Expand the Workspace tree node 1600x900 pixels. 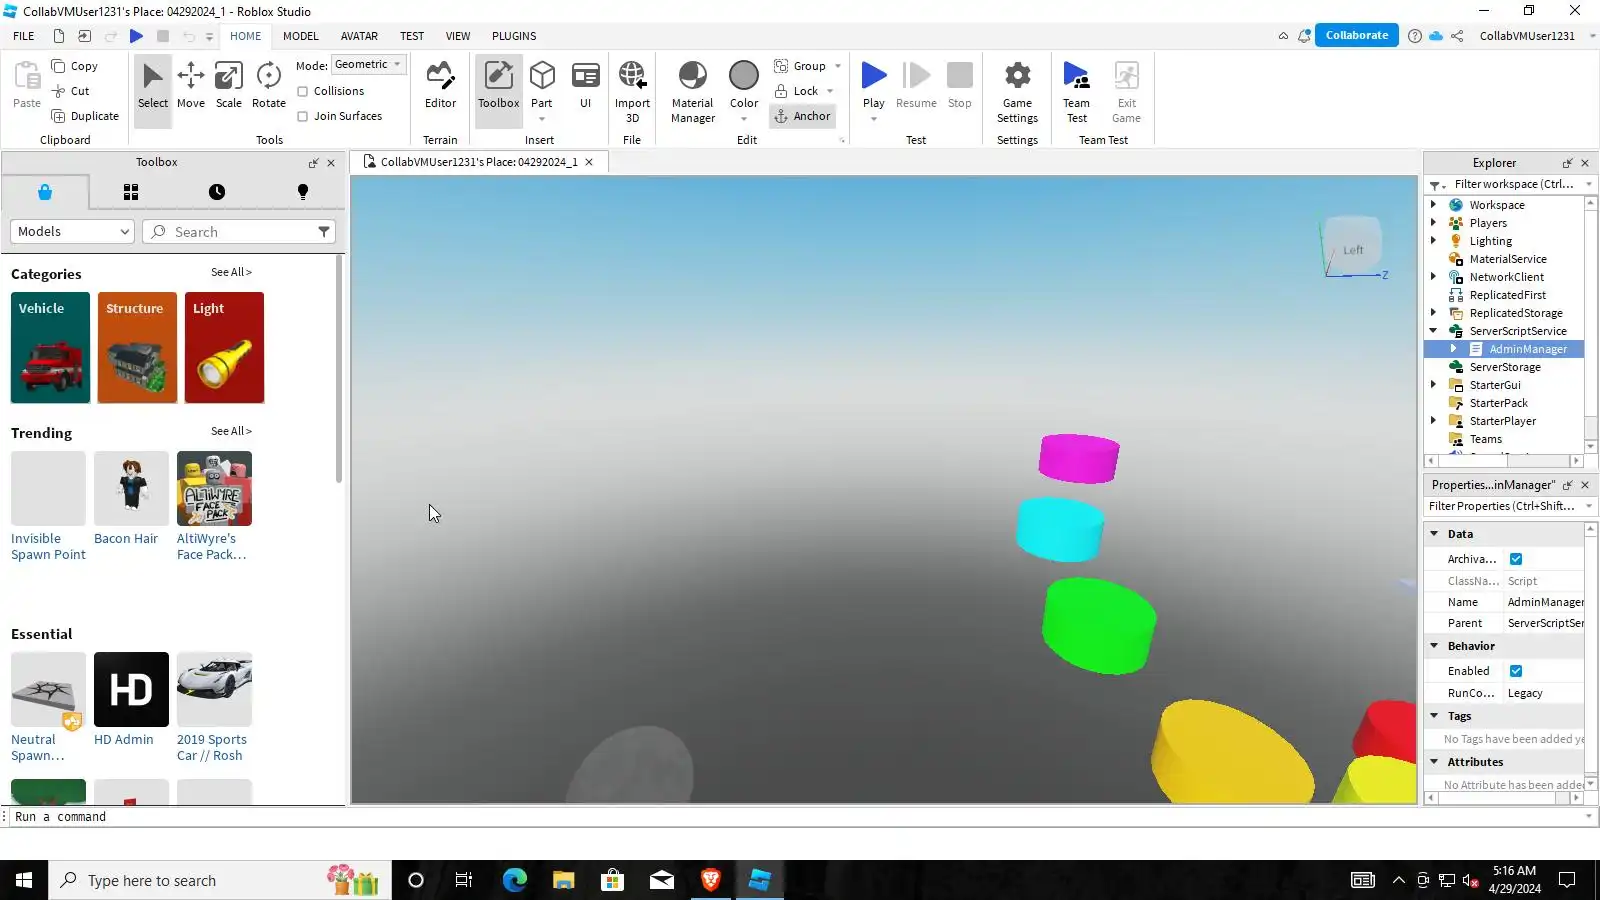point(1433,204)
